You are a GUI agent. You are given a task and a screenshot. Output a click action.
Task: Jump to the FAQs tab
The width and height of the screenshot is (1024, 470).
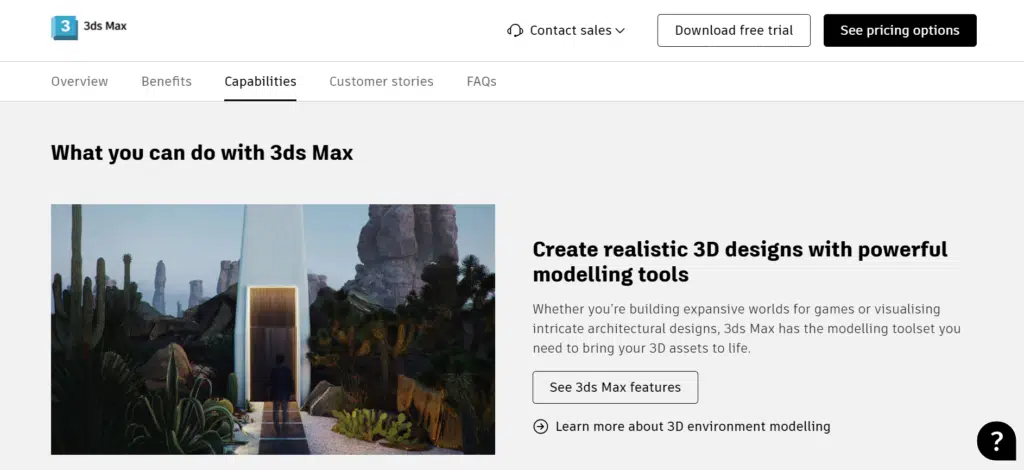481,82
